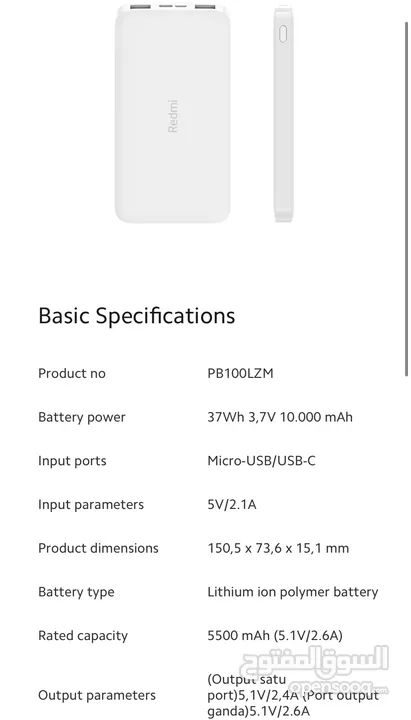Viewport: 411px width, 720px height.
Task: Click the Rated capacity label
Action: (x=83, y=636)
